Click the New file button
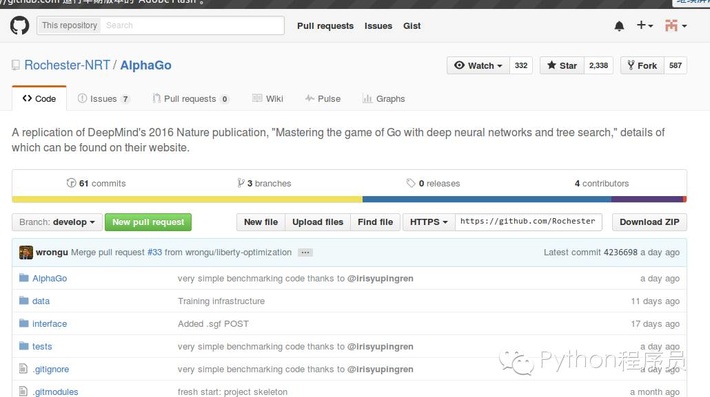The height and width of the screenshot is (397, 710). pyautogui.click(x=261, y=222)
